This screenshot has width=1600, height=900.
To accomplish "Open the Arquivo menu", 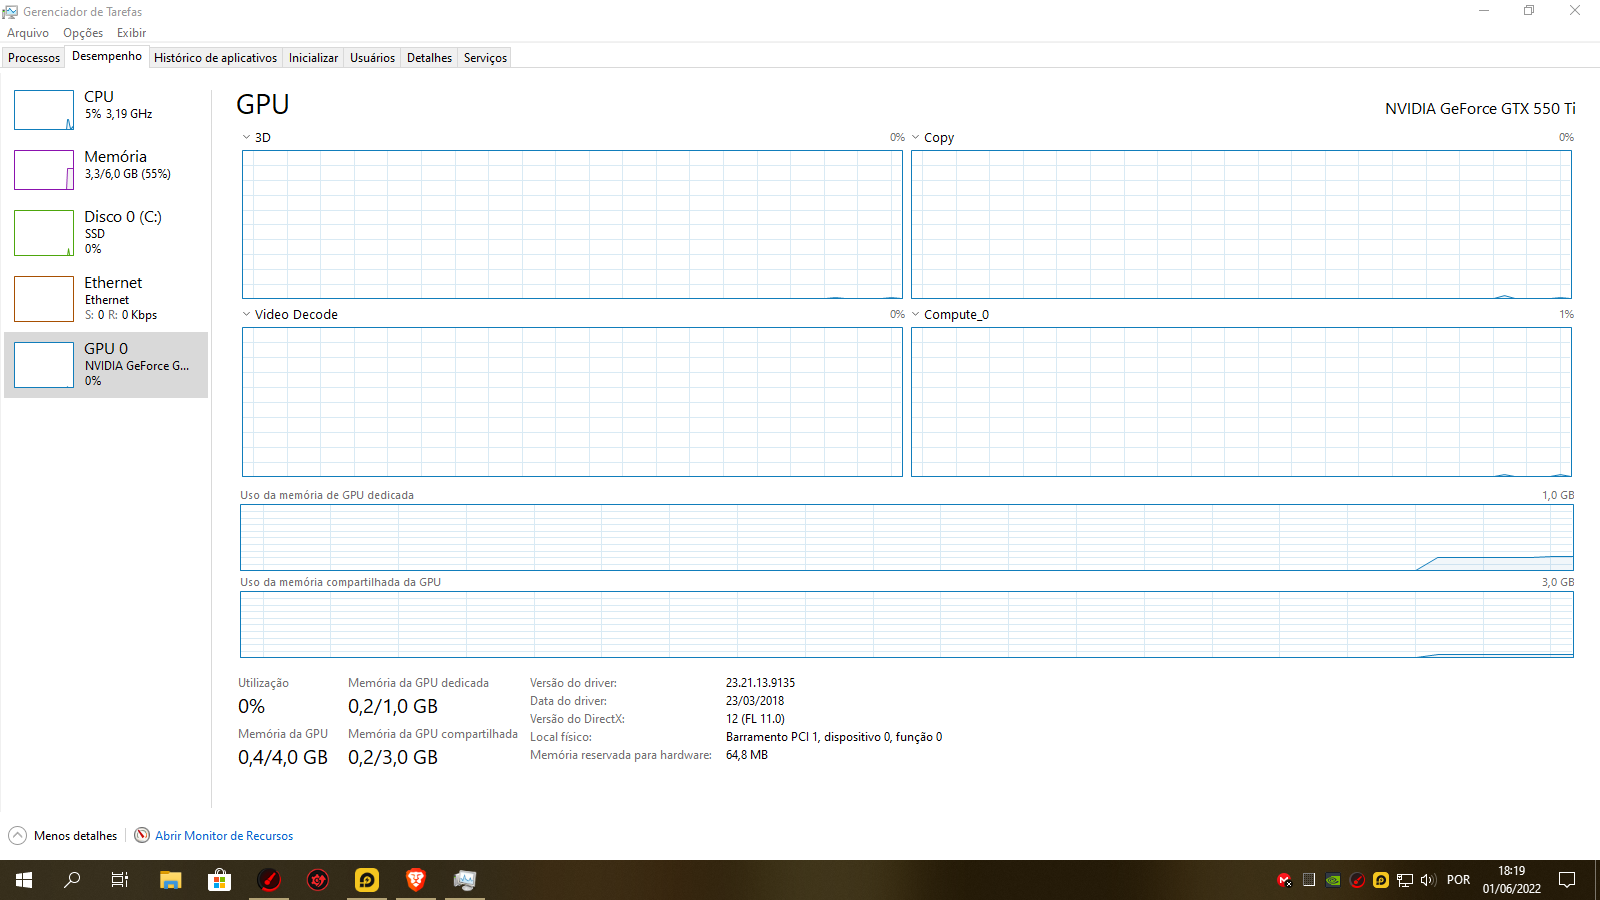I will coord(28,33).
